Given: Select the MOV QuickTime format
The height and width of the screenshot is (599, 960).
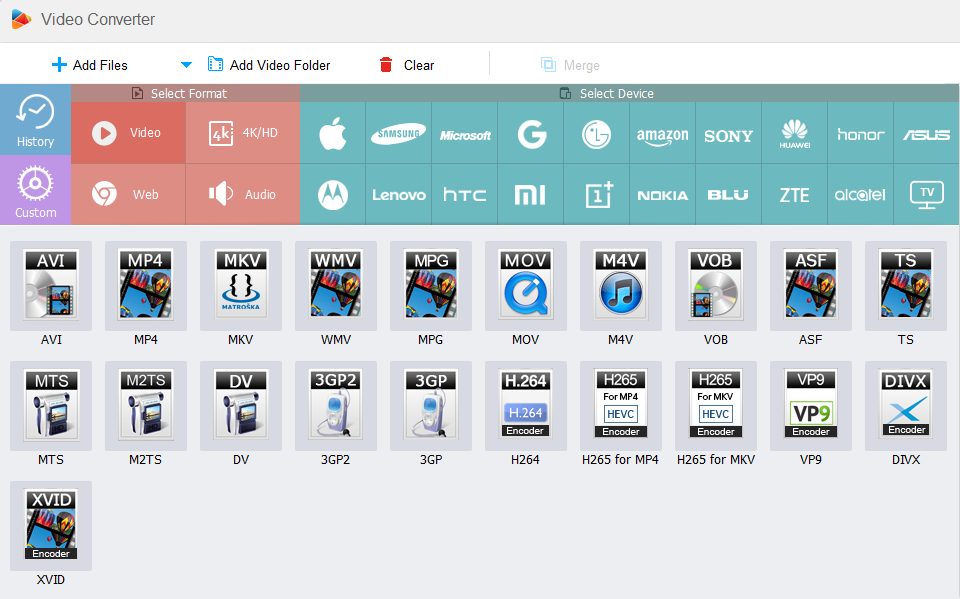Looking at the screenshot, I should click(526, 286).
